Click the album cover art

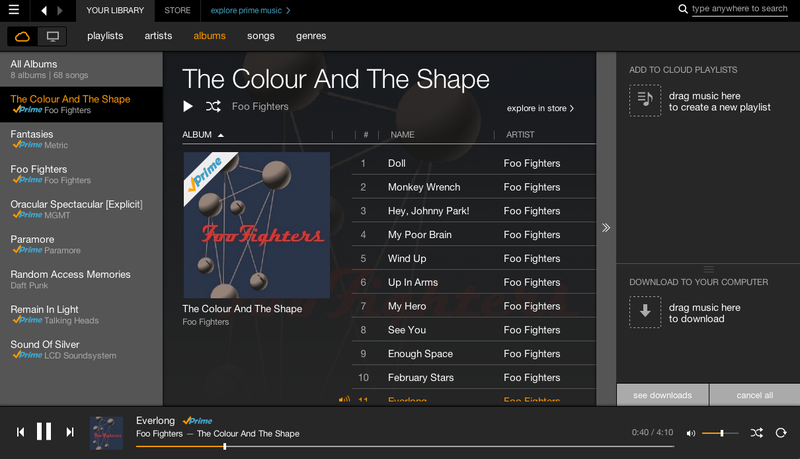pos(257,225)
